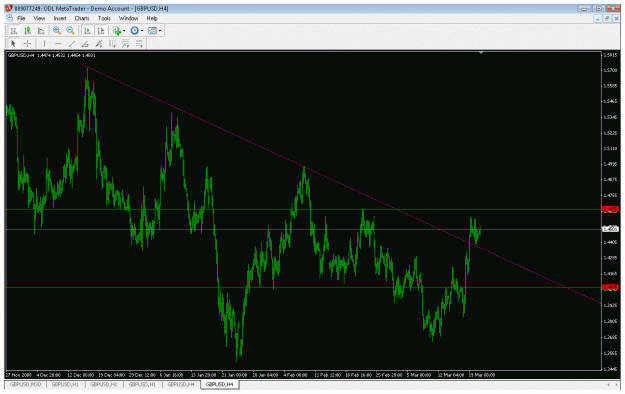The image size is (625, 394).
Task: Open the indicators dropdown arrow
Action: coord(124,31)
